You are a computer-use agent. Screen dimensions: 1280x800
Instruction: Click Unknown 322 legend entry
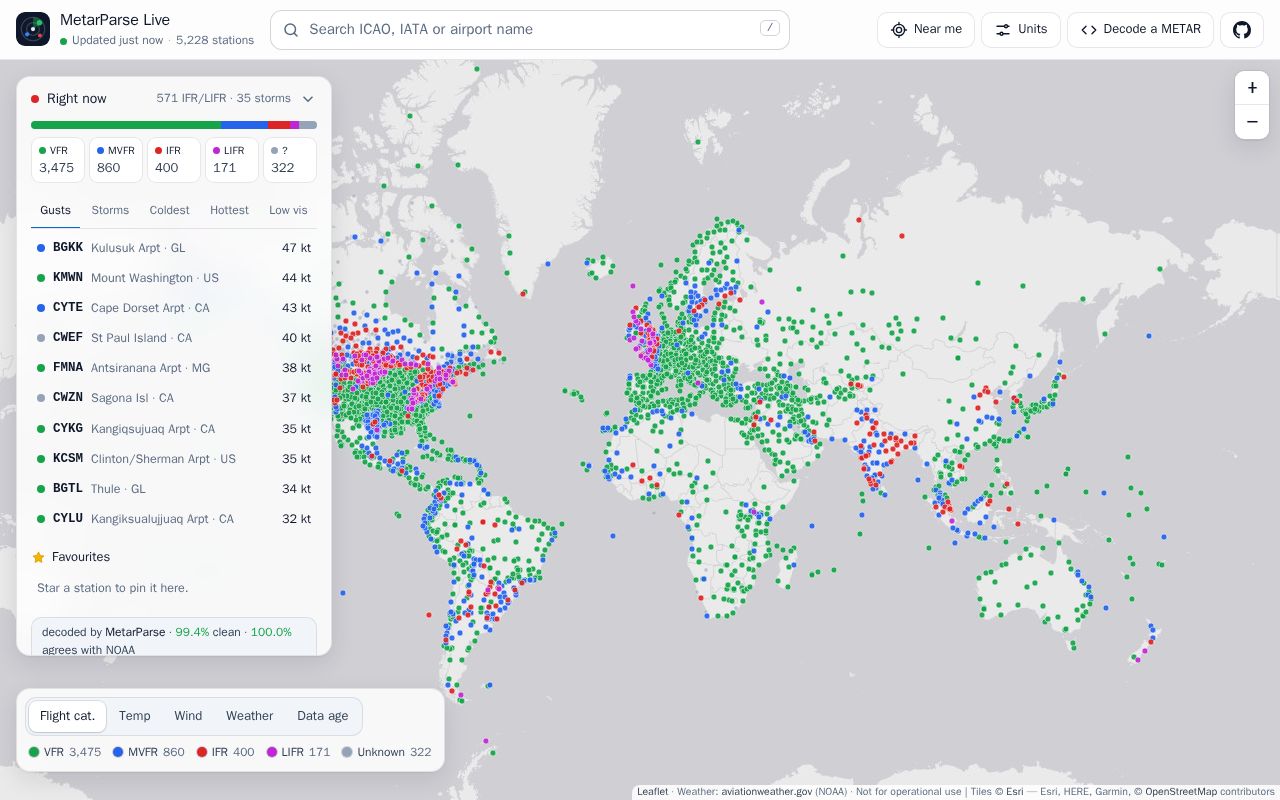pyautogui.click(x=386, y=752)
